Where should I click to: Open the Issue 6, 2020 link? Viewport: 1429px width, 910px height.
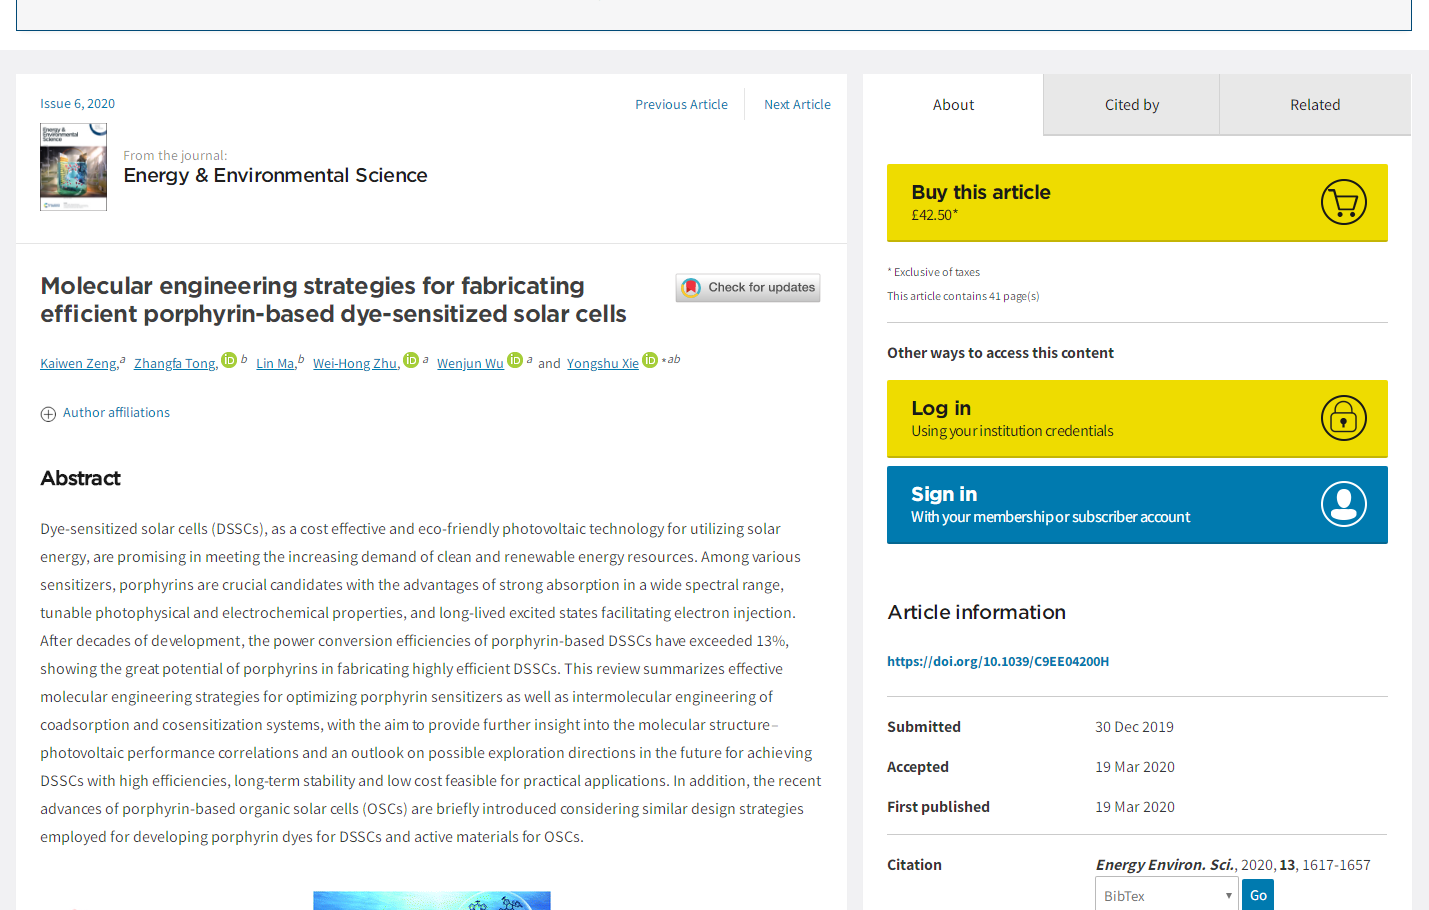(x=77, y=104)
